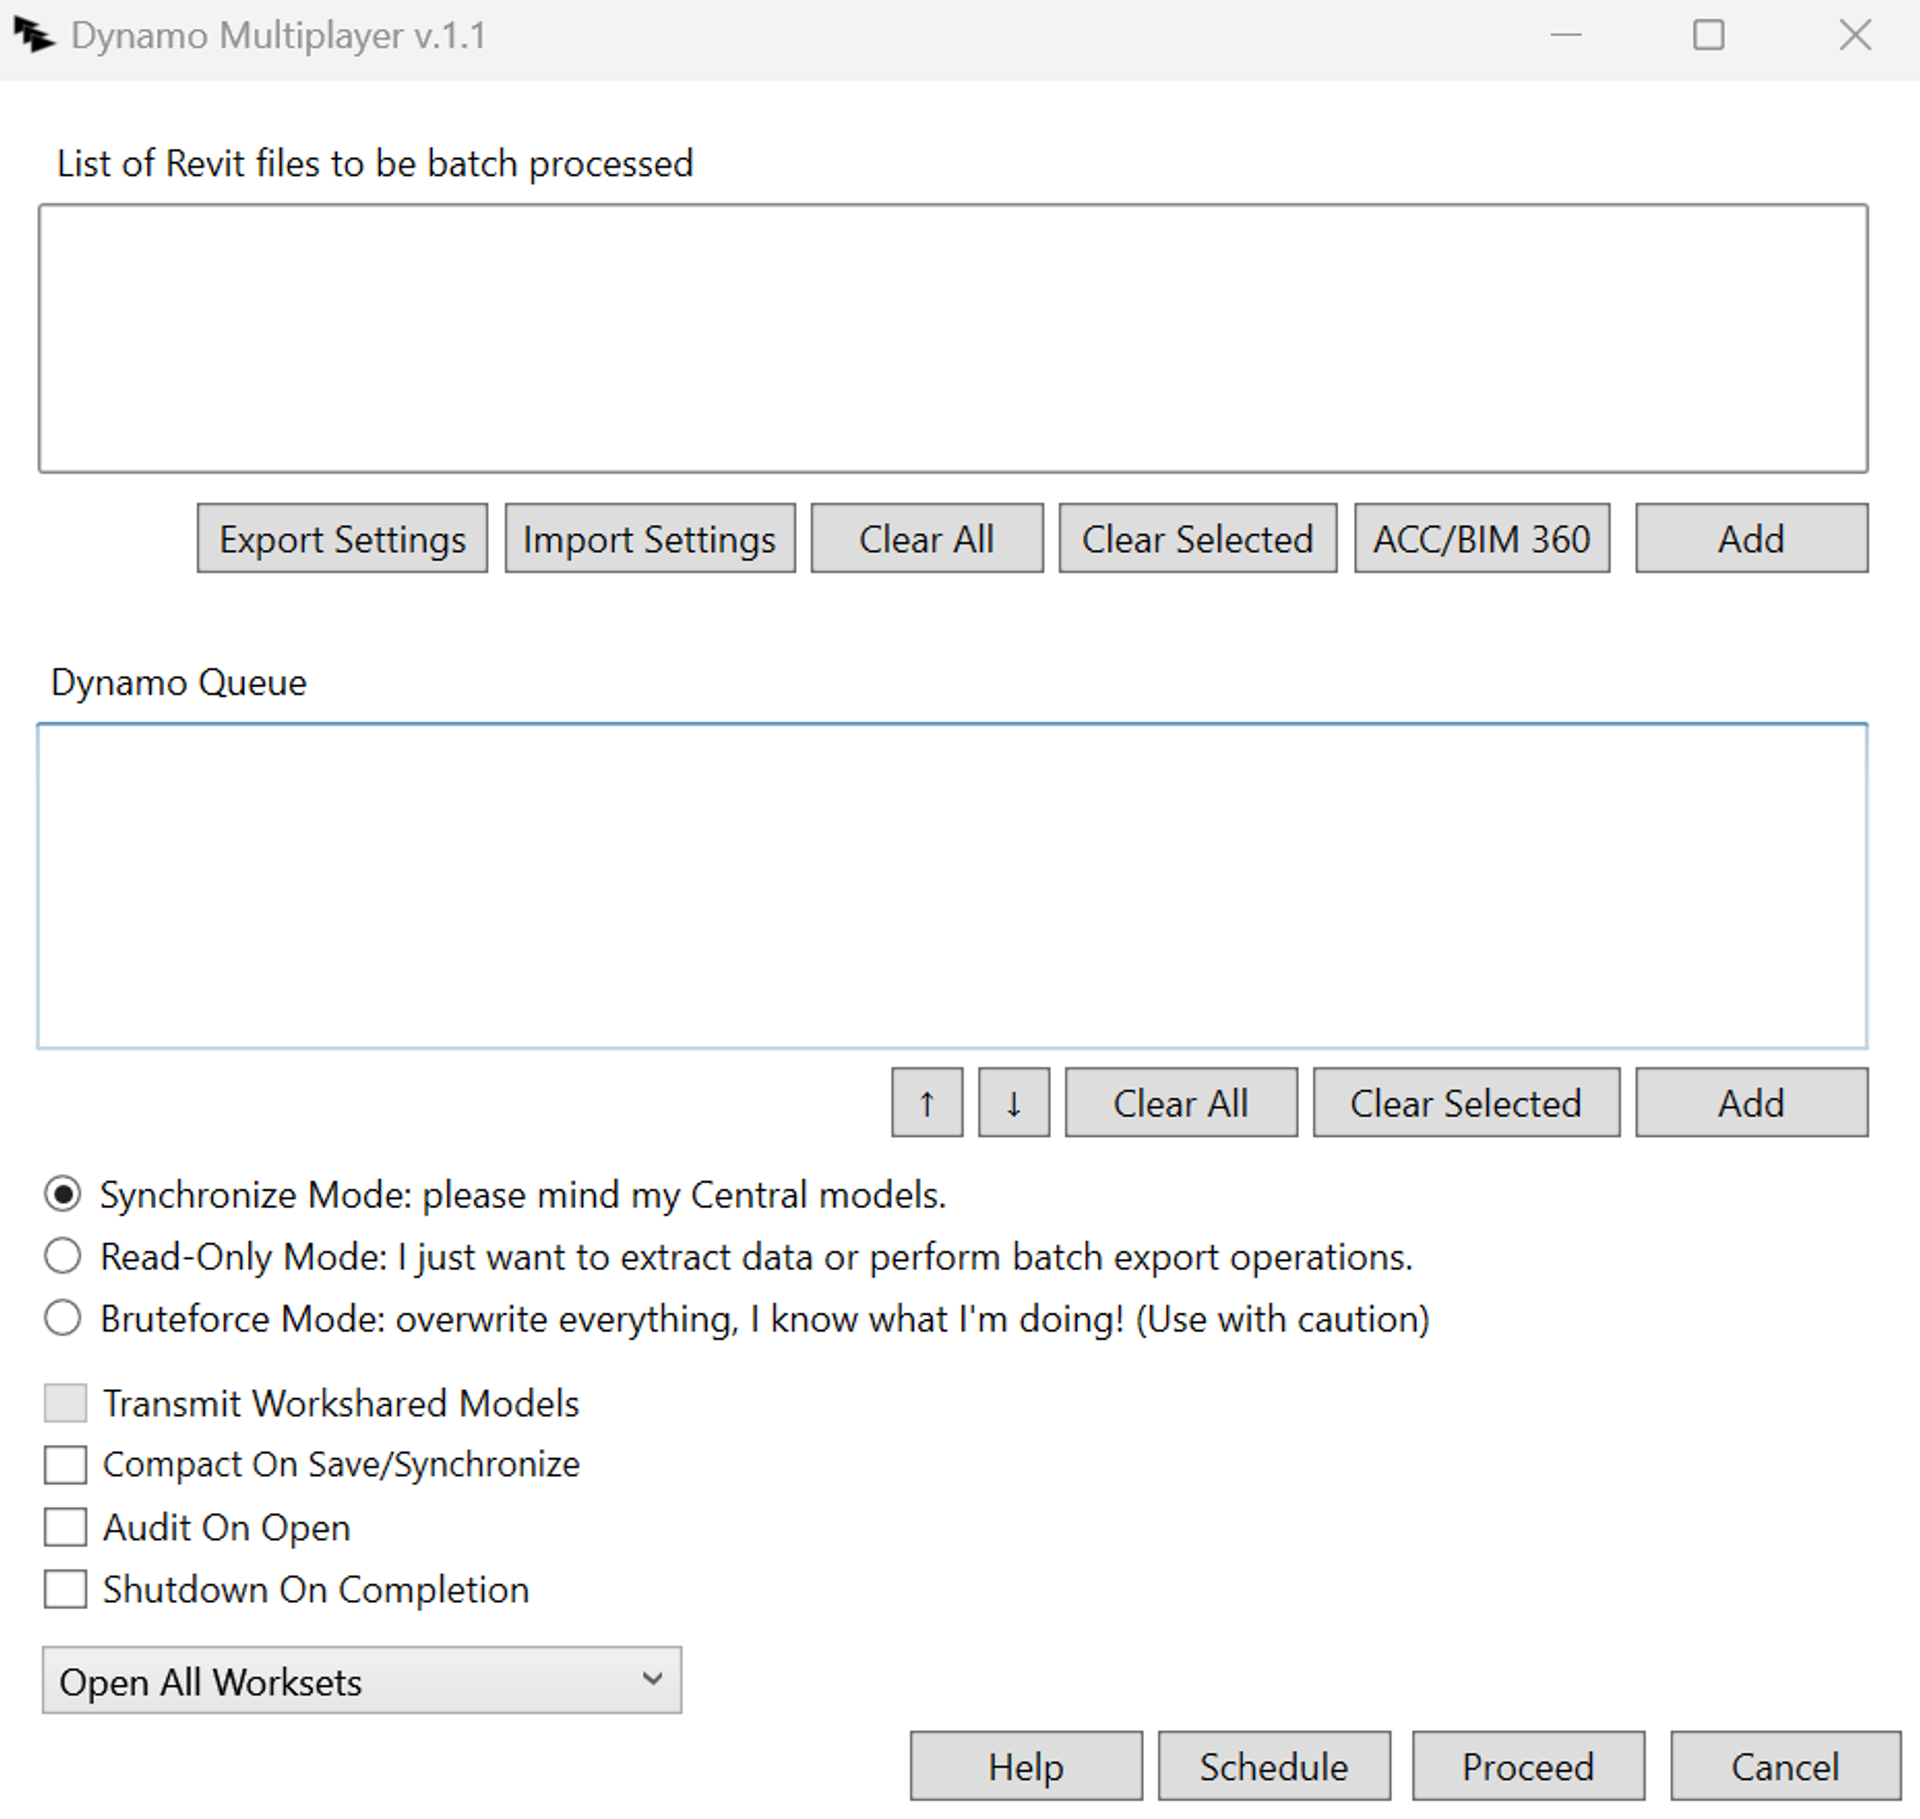Enable Shutdown On Completion checkbox

(x=66, y=1590)
